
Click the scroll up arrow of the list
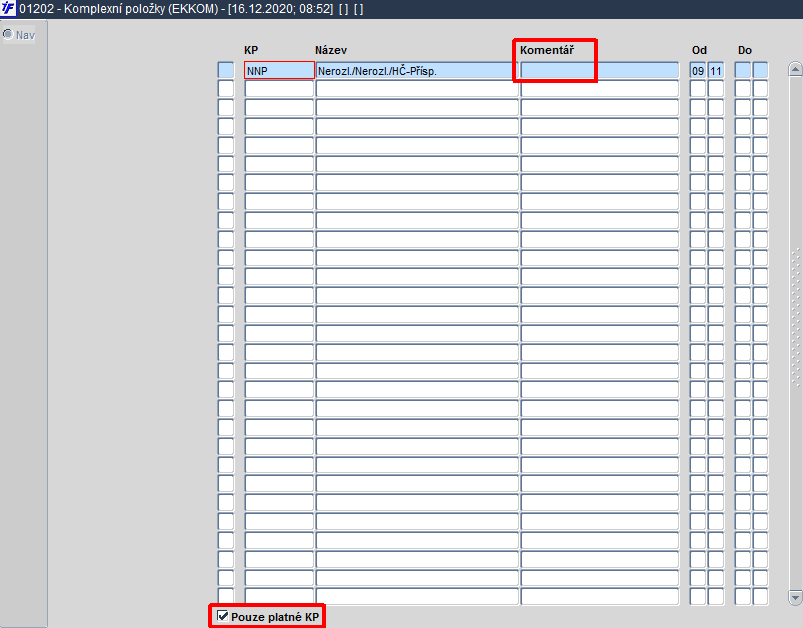pyautogui.click(x=795, y=69)
